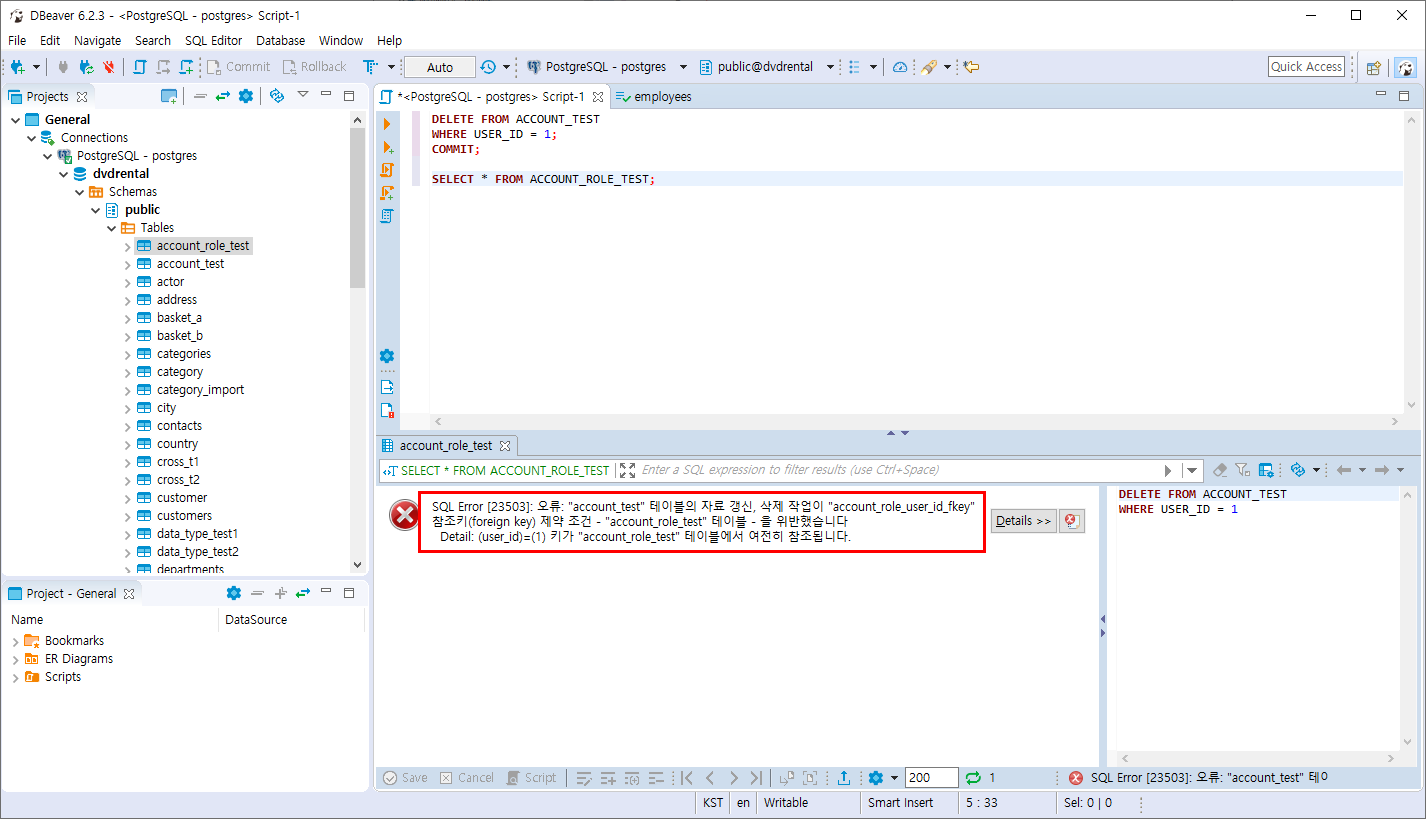This screenshot has height=819, width=1426.
Task: Click Create new connection in Projects panel
Action: click(x=169, y=96)
